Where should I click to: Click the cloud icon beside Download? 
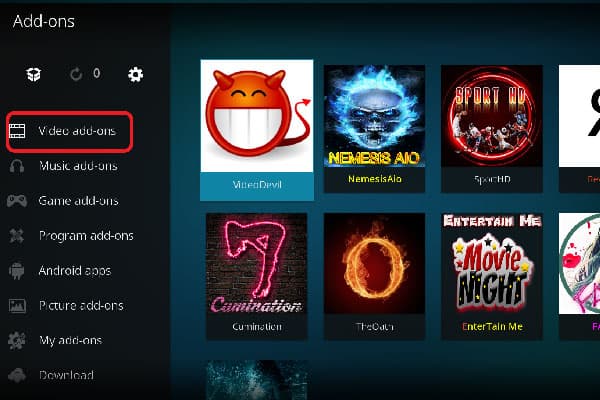[17, 376]
